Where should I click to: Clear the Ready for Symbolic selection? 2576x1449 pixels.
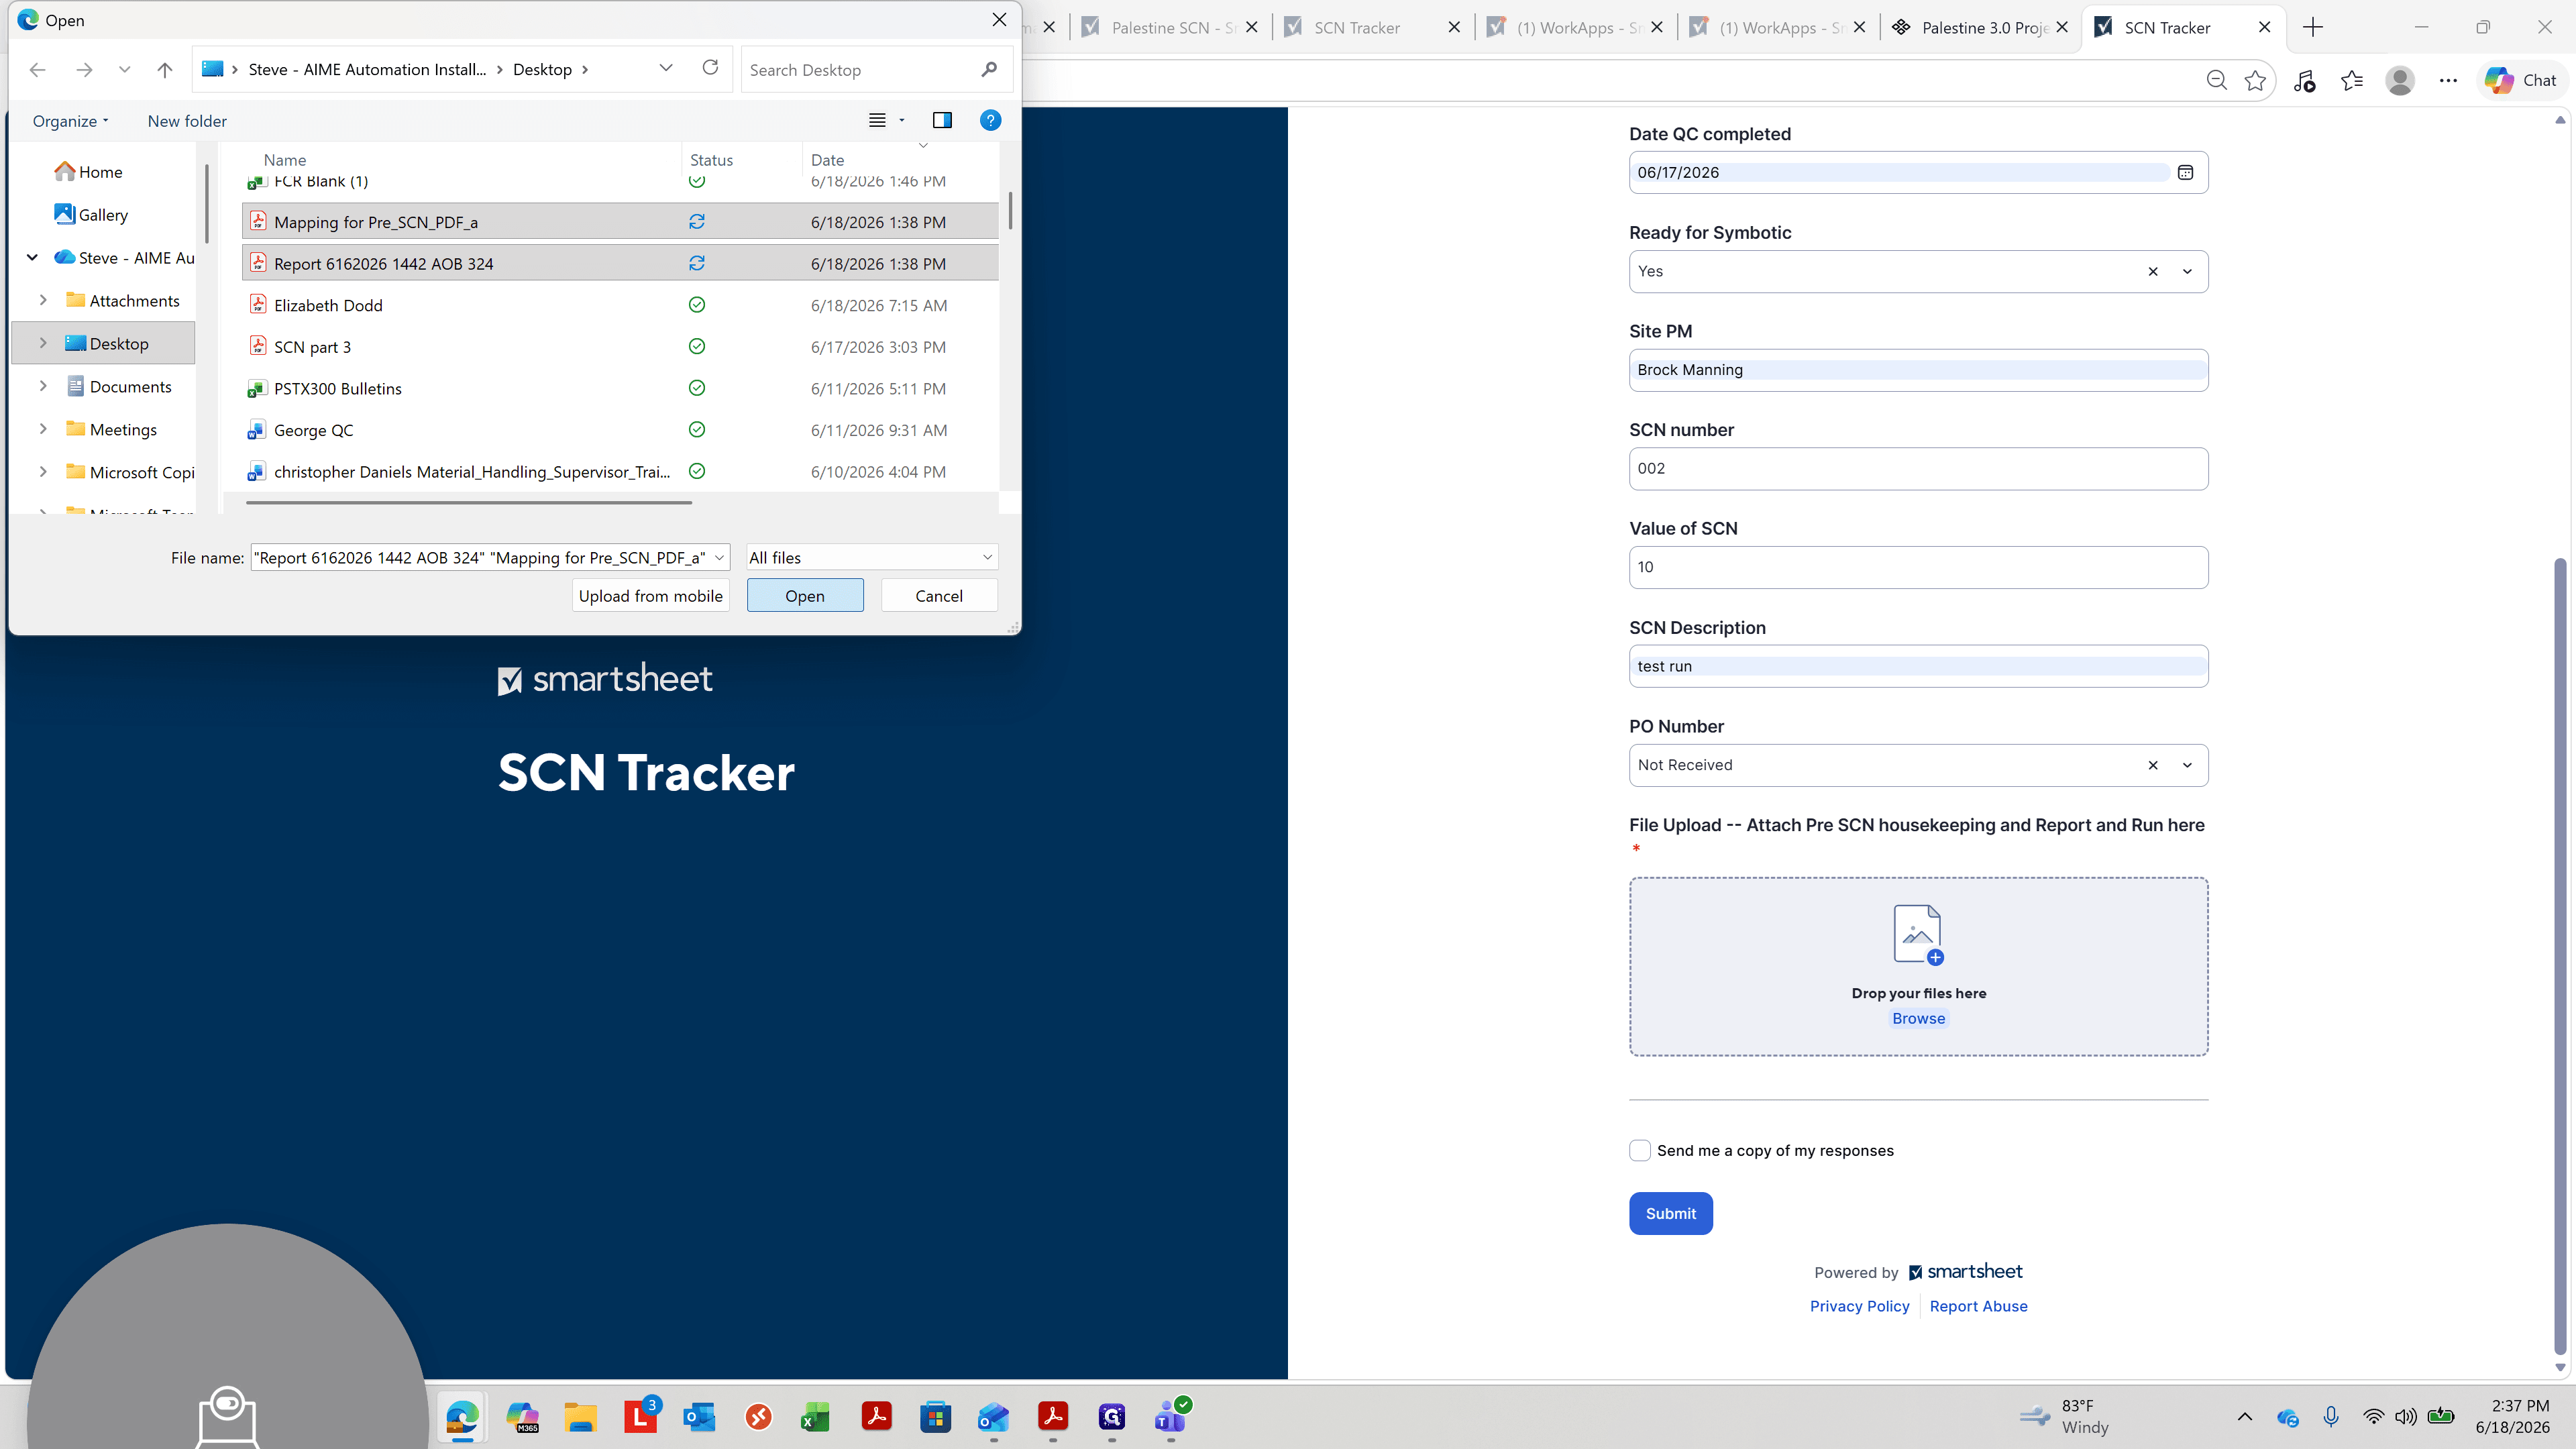2153,271
